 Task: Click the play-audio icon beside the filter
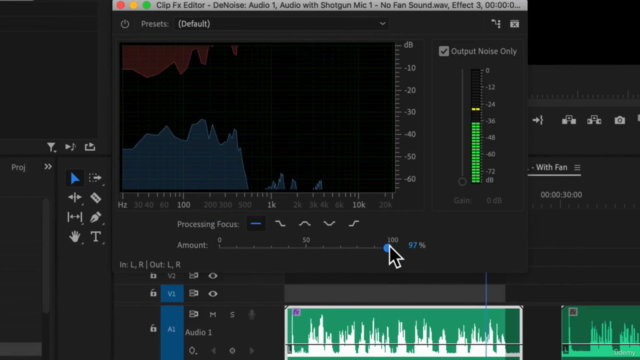coord(70,147)
